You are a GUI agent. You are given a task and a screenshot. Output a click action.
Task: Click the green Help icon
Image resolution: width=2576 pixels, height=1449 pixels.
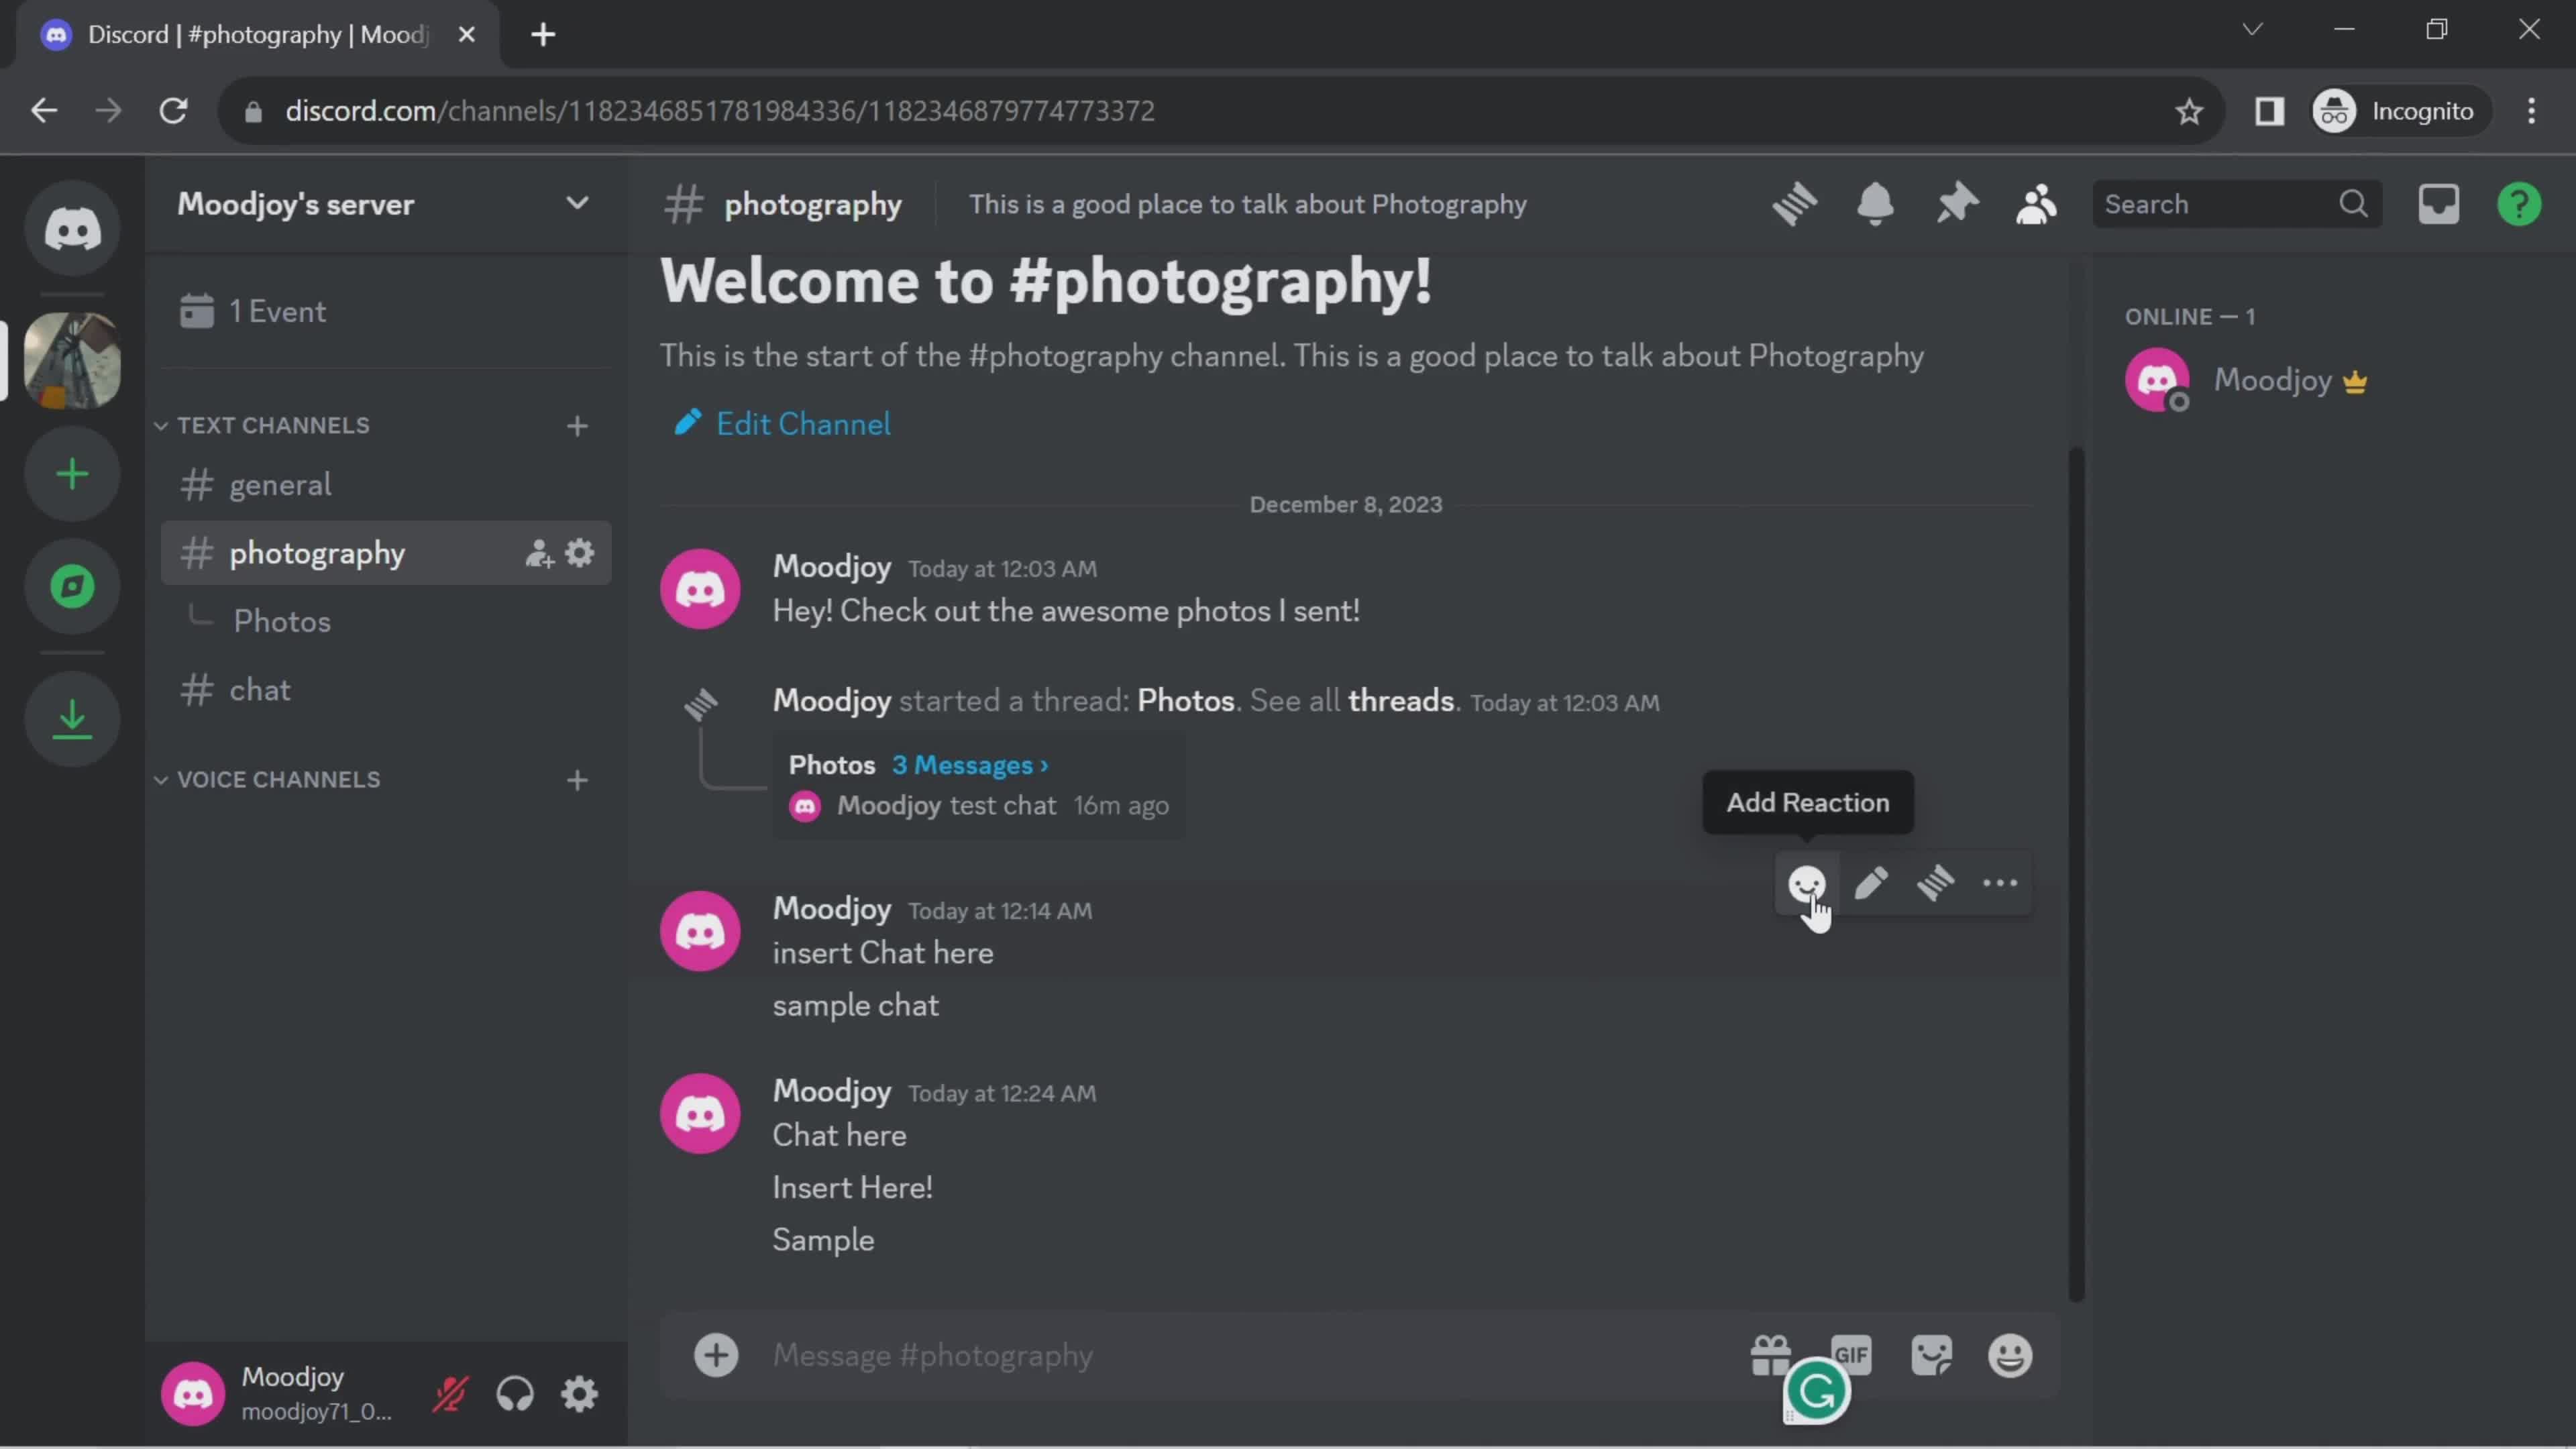pyautogui.click(x=2519, y=204)
